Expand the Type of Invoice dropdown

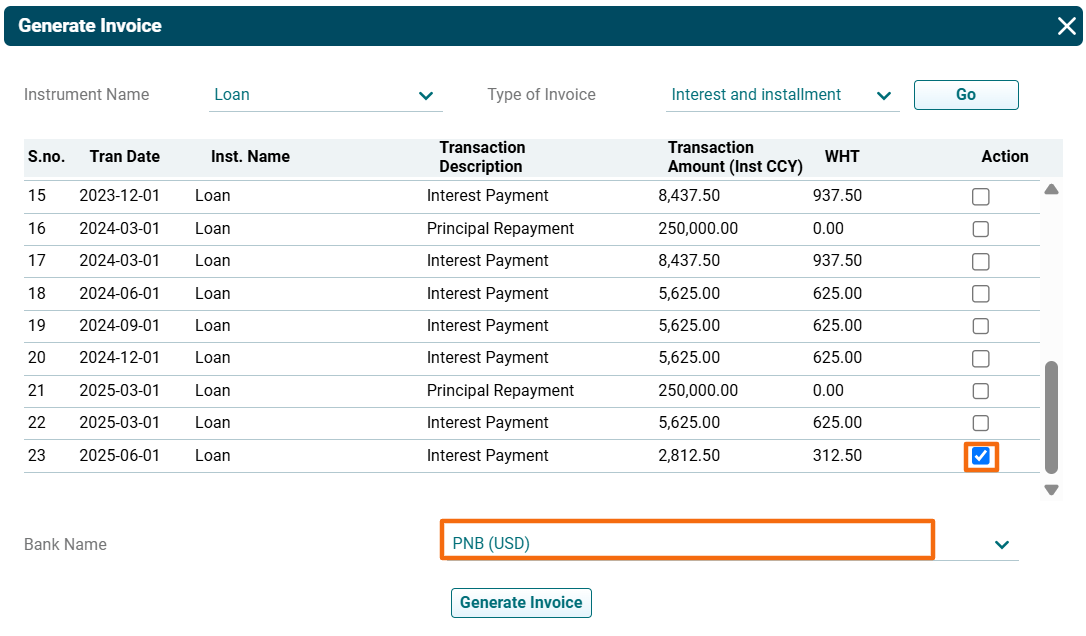883,96
